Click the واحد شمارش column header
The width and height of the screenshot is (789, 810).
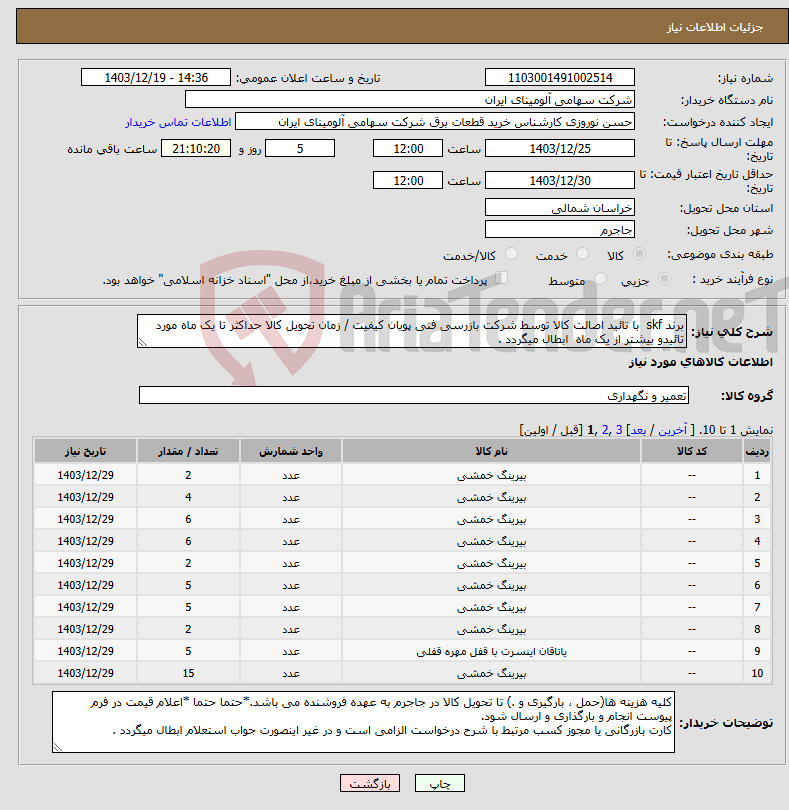(x=291, y=451)
